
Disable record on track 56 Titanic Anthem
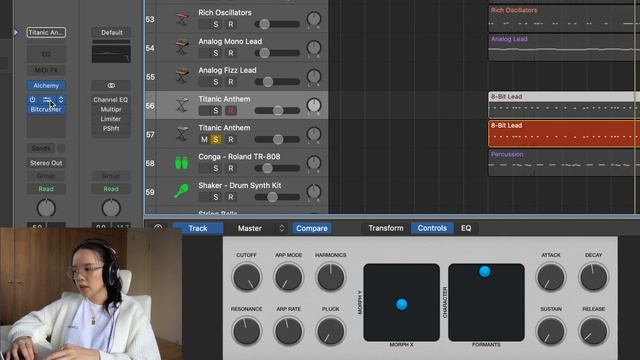tap(231, 111)
